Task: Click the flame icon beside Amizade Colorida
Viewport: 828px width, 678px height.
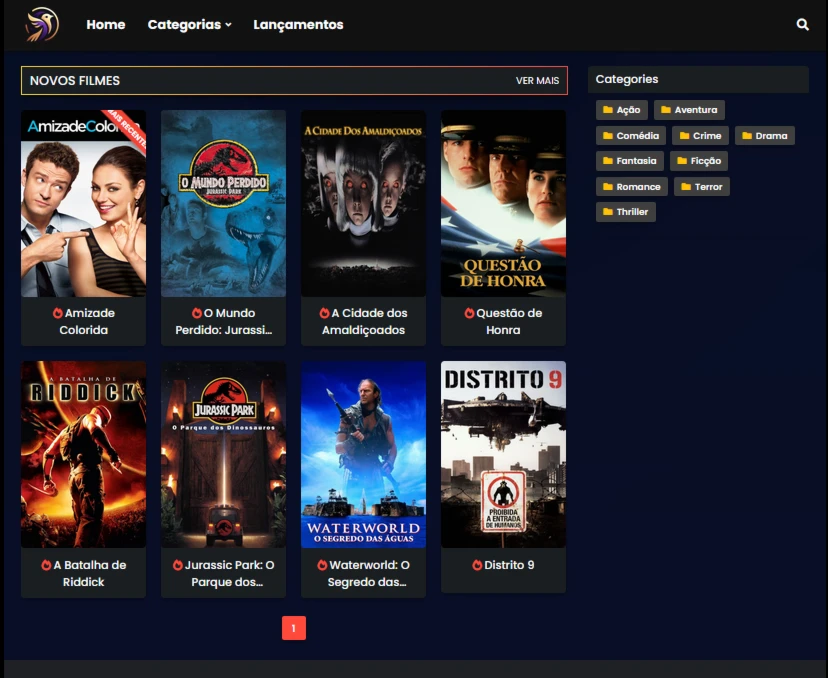Action: click(x=58, y=313)
